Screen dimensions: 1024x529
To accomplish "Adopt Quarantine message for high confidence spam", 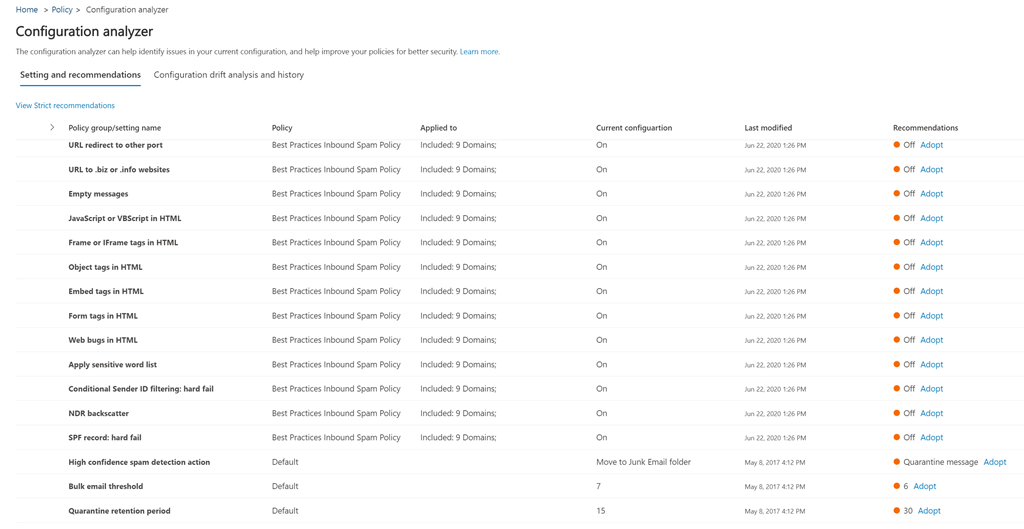I will [994, 462].
